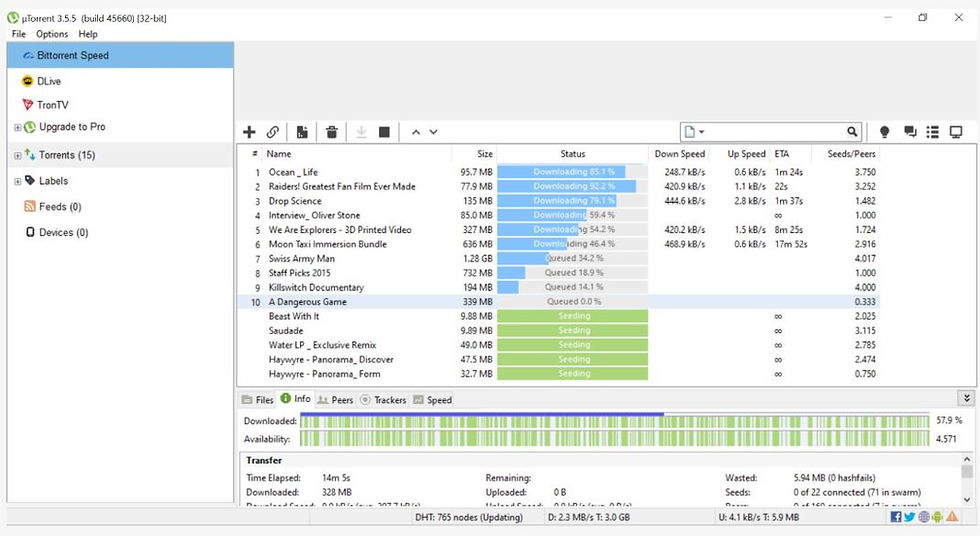Image resolution: width=980 pixels, height=536 pixels.
Task: Select the A Dangerous Game torrent
Action: tap(558, 302)
